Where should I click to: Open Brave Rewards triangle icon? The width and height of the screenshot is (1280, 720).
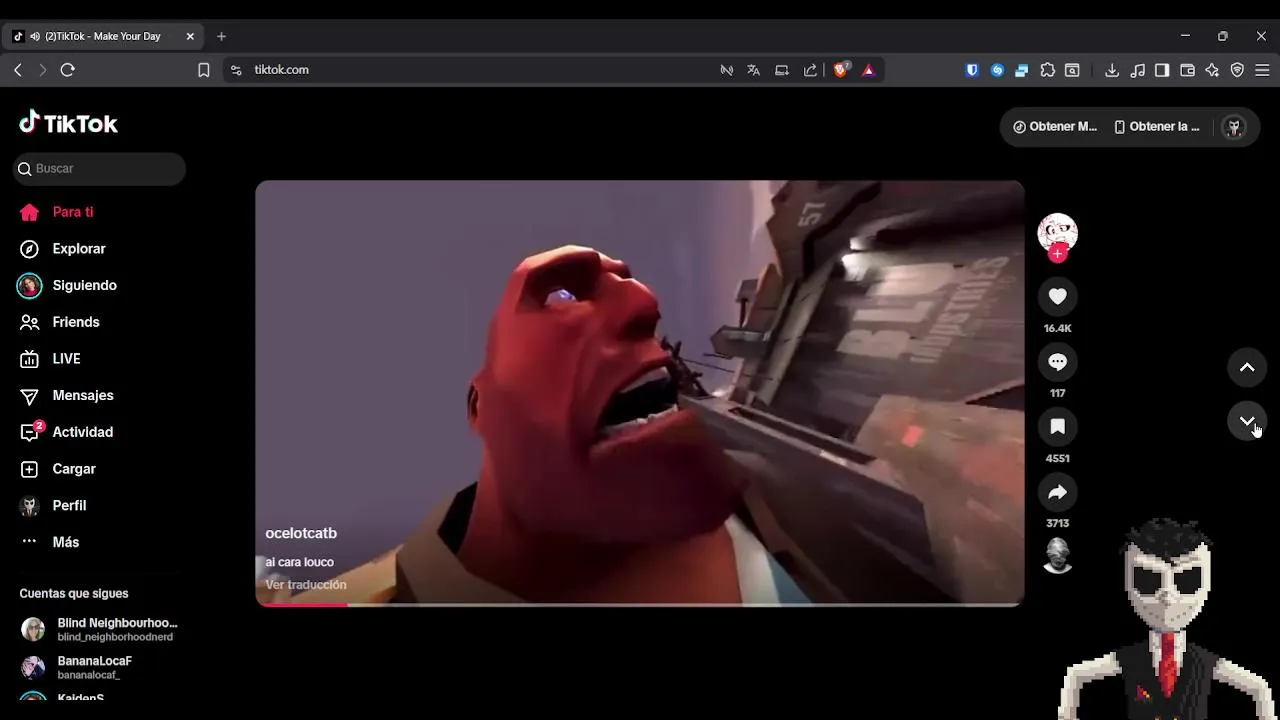tap(868, 70)
